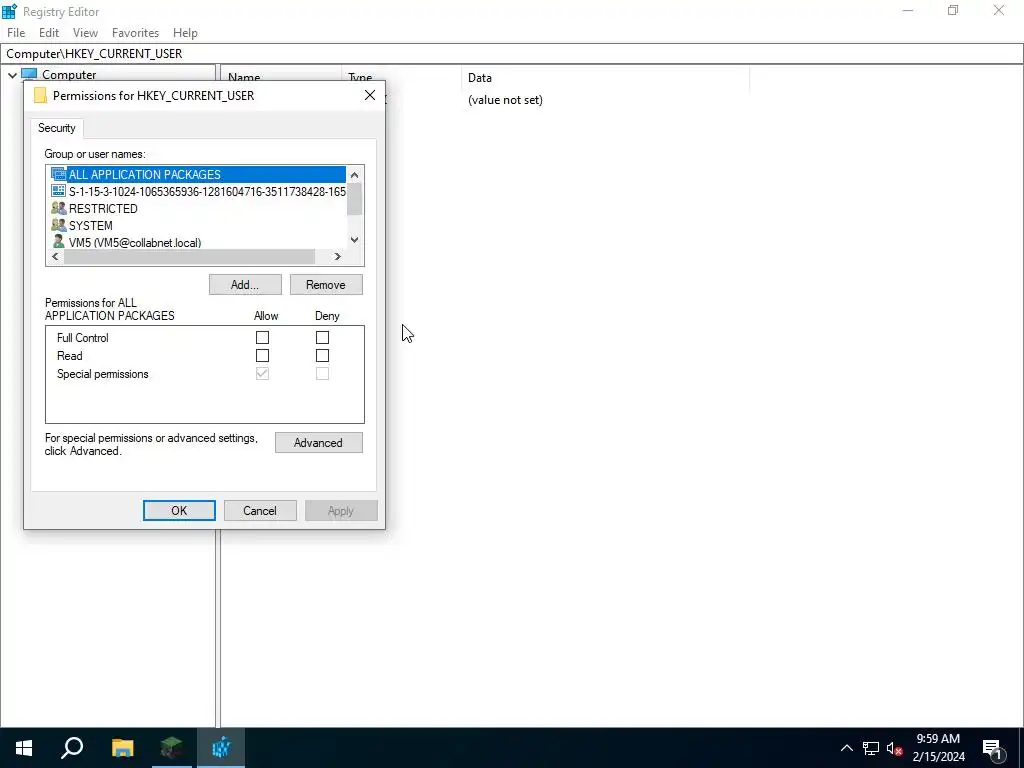Open the notification center icon
This screenshot has width=1024, height=768.
point(993,748)
